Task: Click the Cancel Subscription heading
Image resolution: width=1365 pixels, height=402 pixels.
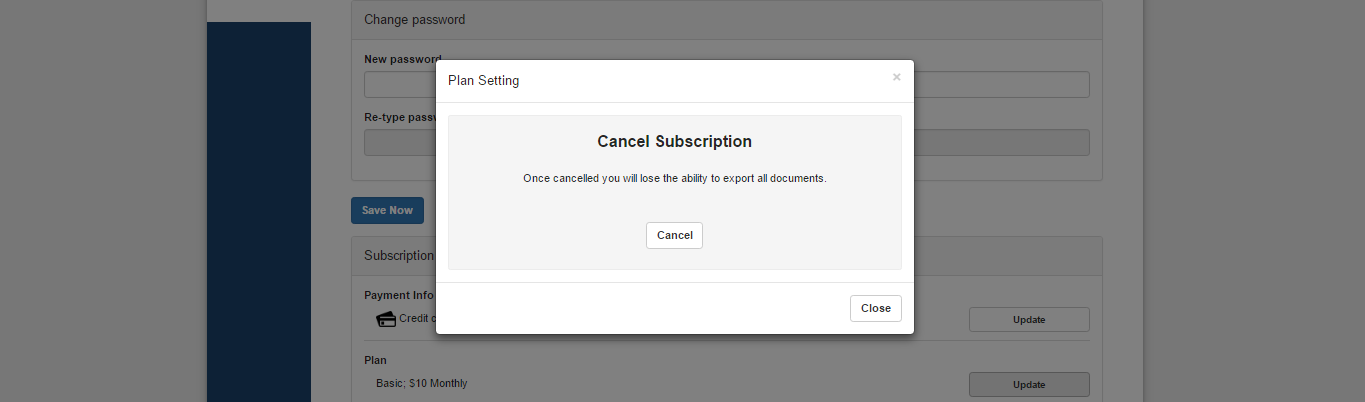Action: click(674, 142)
